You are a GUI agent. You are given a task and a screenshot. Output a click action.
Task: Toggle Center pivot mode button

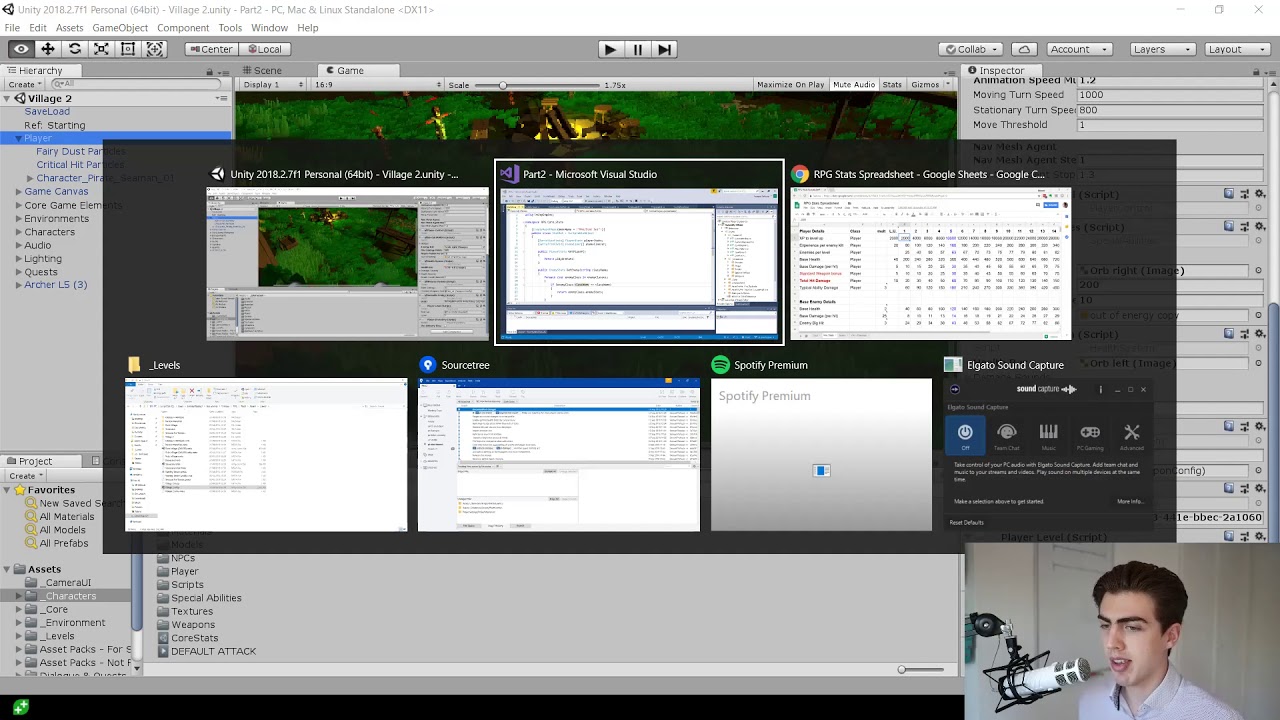210,49
